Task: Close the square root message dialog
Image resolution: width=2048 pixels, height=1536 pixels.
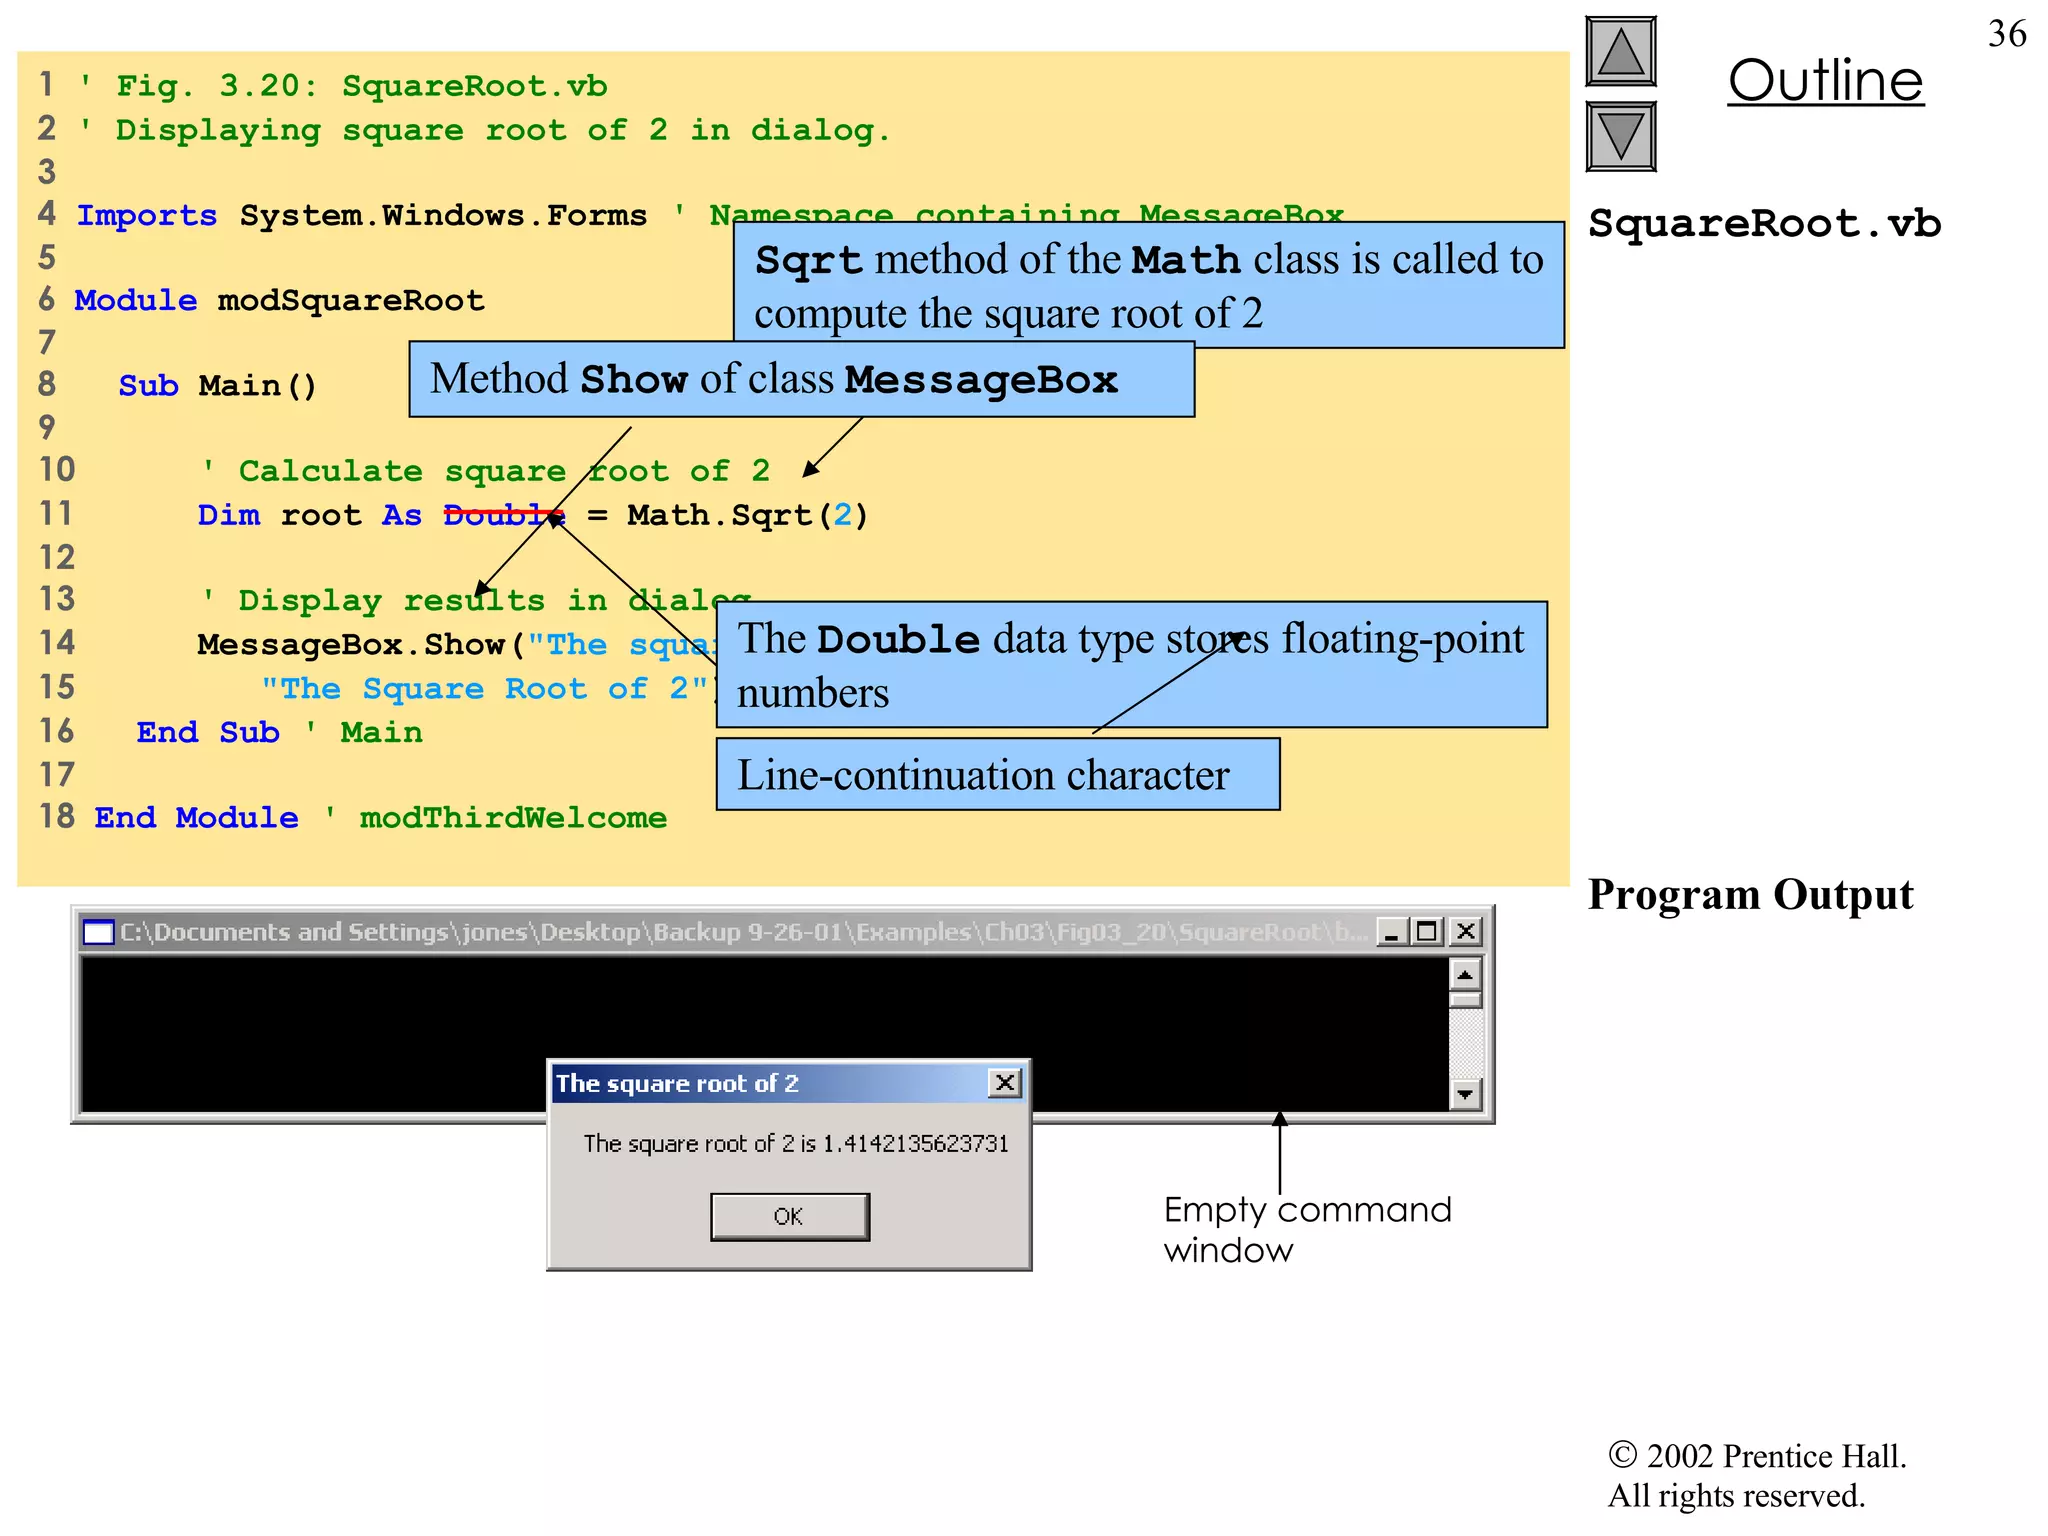Action: 1005,1083
